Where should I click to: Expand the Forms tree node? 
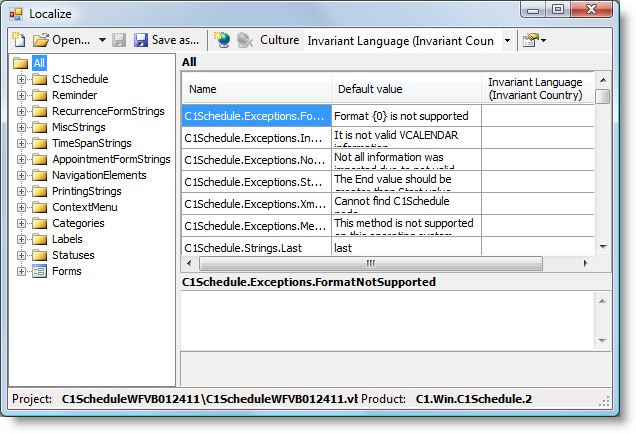22,271
